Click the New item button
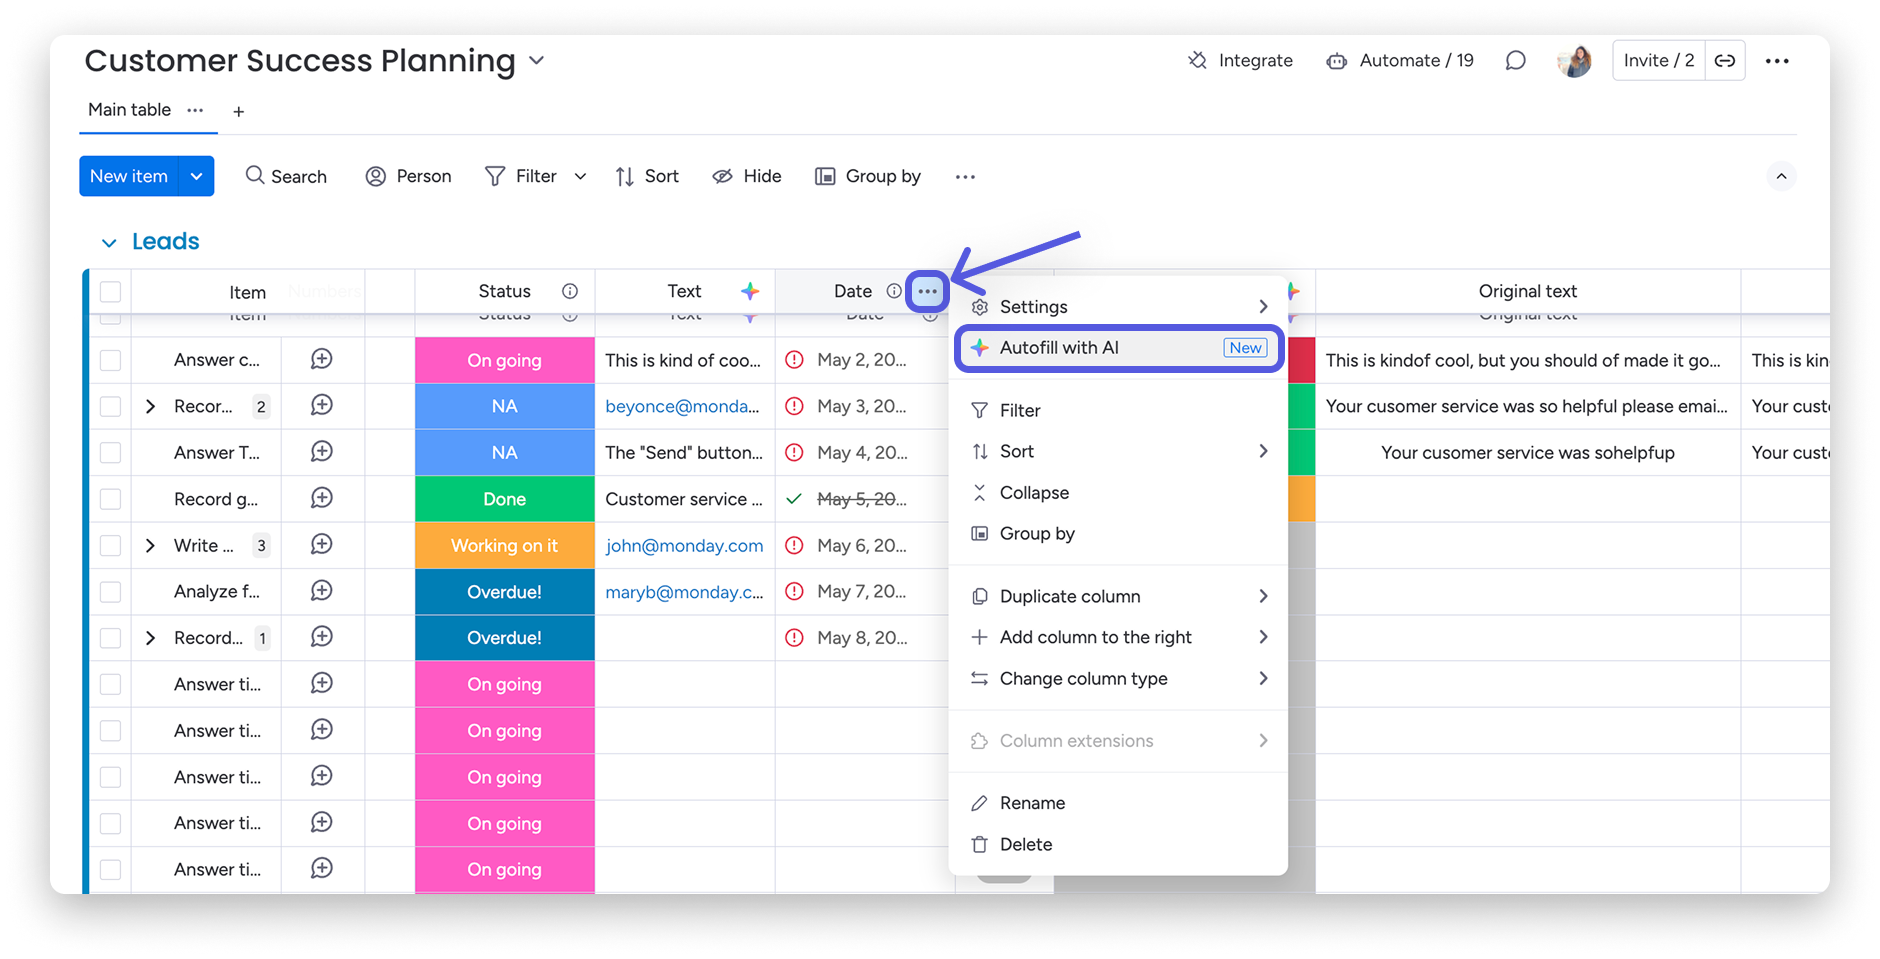Viewport: 1880px width, 959px height. tap(129, 177)
